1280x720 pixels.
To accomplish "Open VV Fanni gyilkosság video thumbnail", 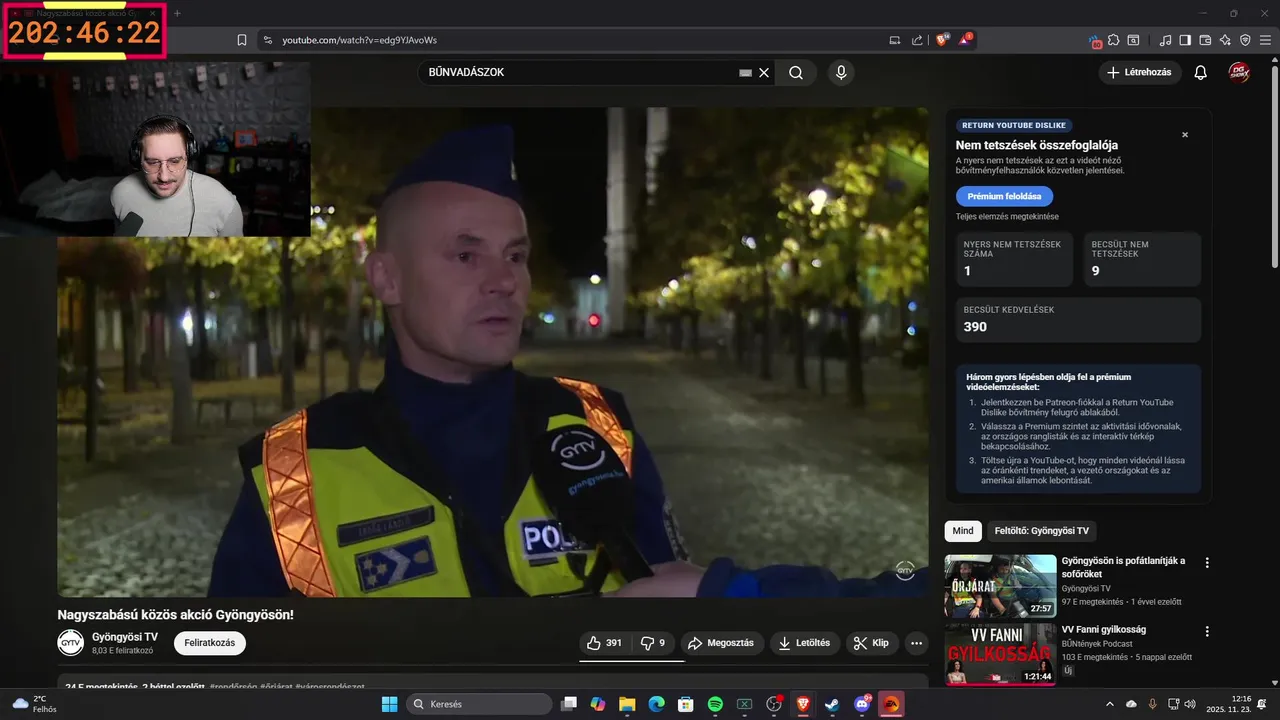I will (x=1000, y=655).
